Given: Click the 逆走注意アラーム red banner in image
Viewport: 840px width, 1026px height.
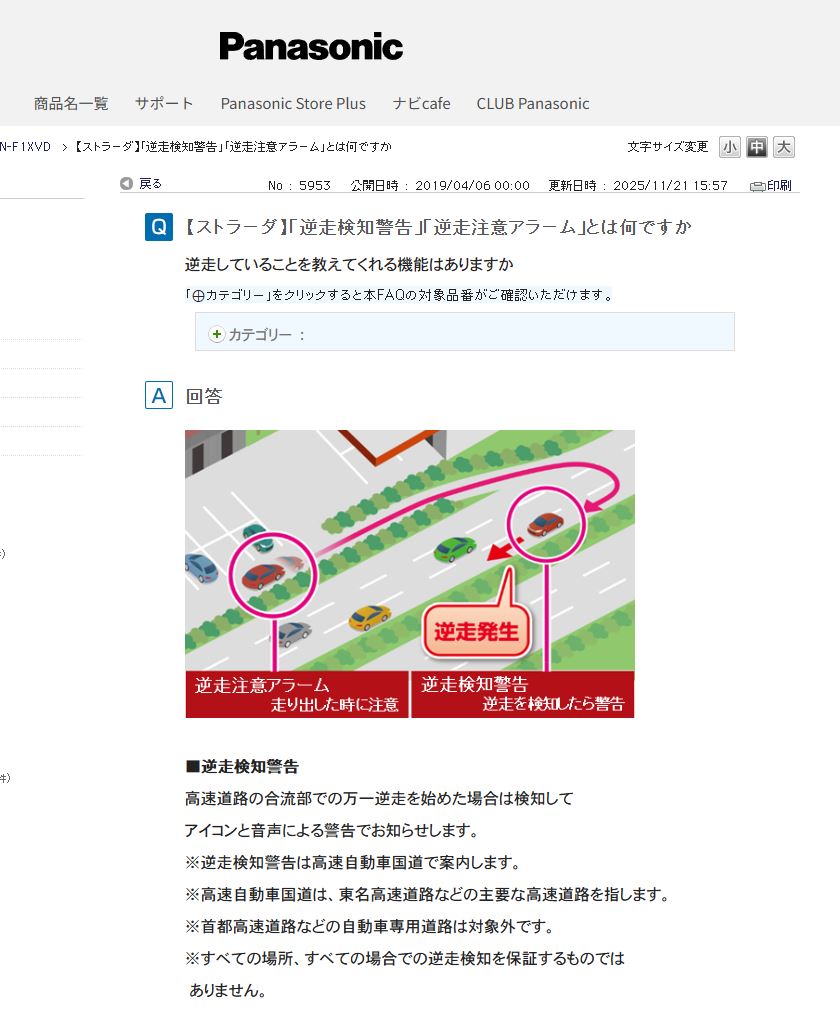Looking at the screenshot, I should click(297, 694).
